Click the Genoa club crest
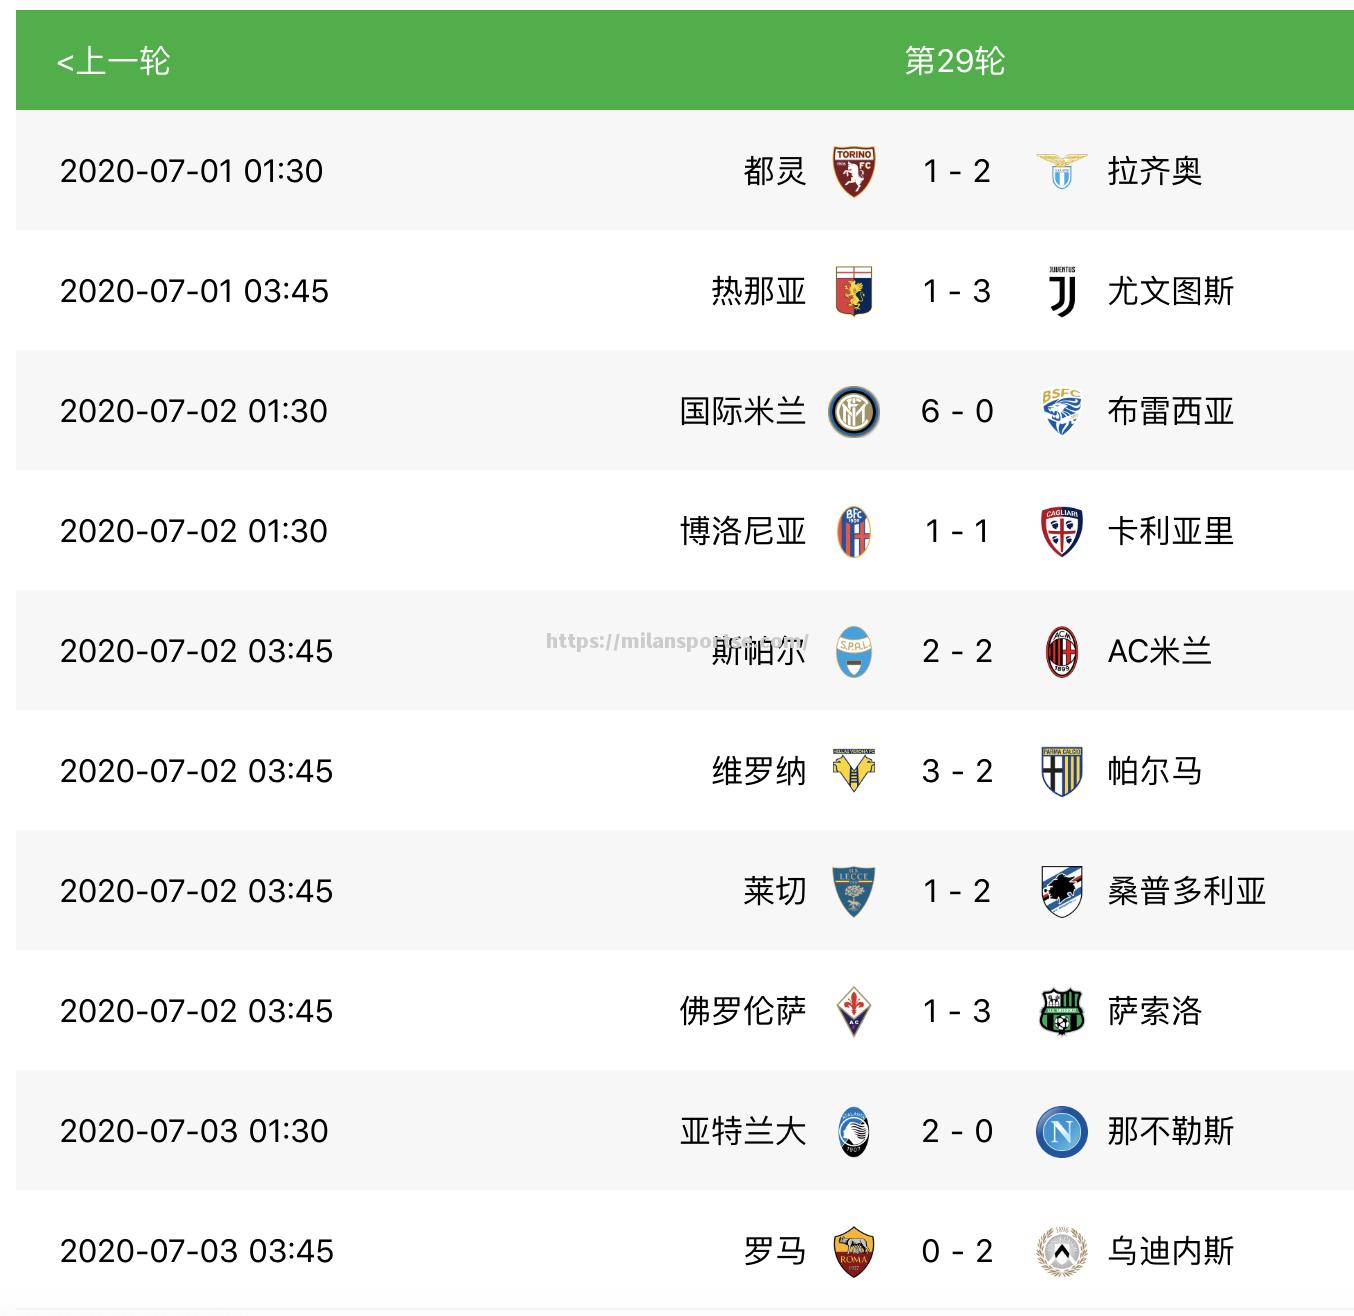 coord(854,291)
